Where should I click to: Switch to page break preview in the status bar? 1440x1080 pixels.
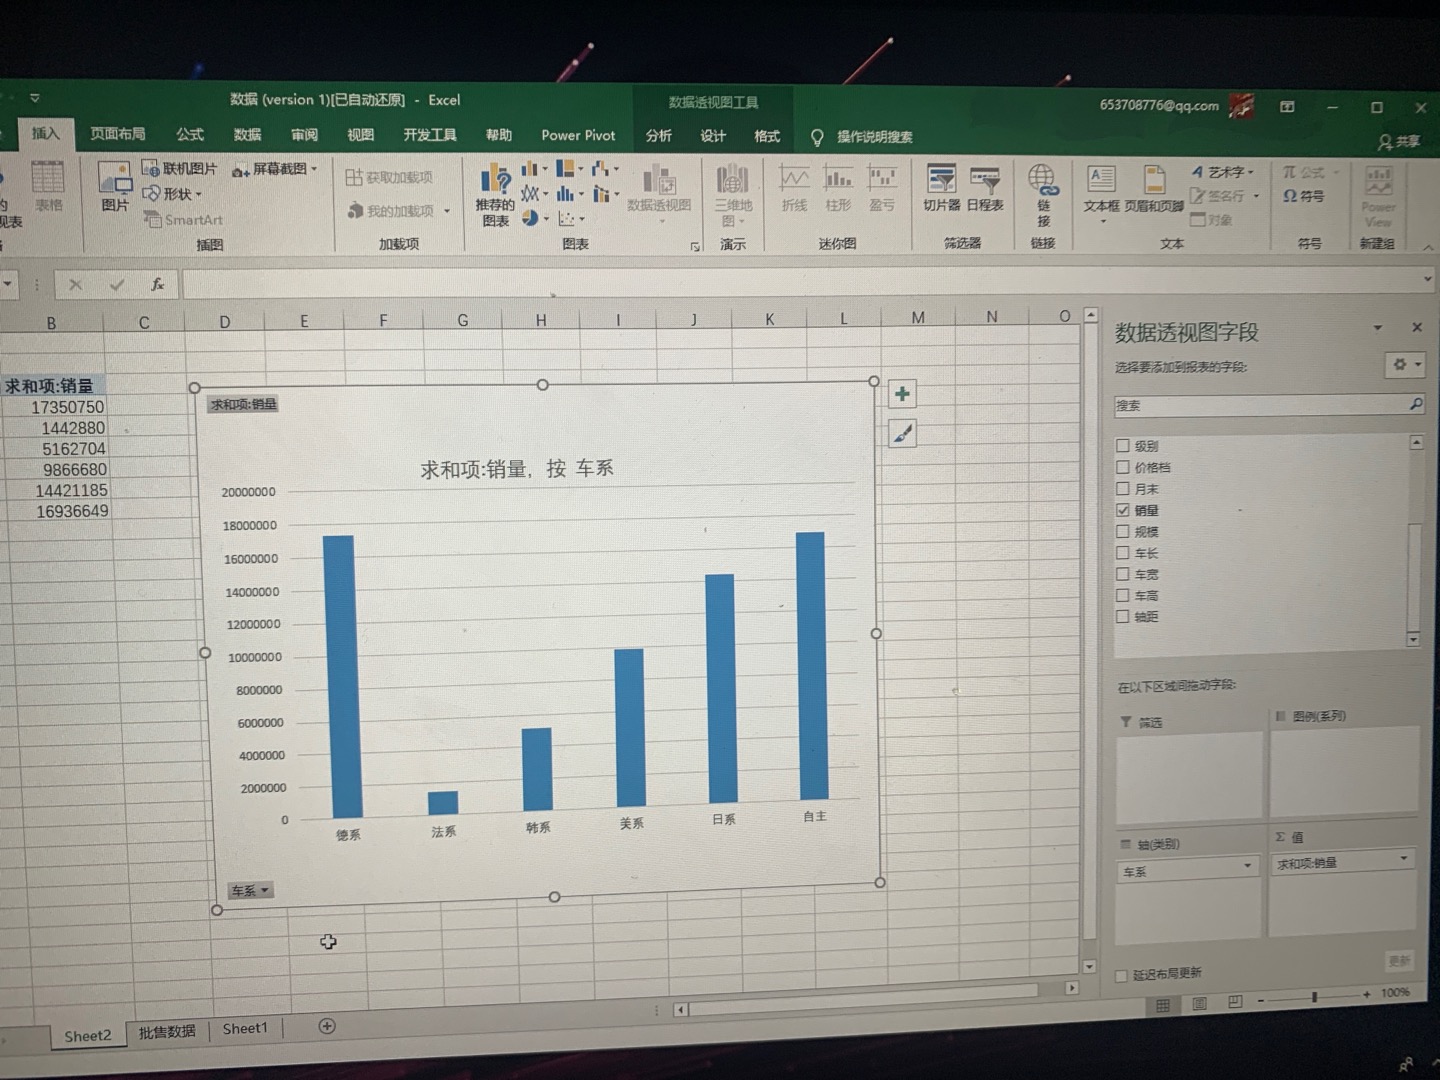pos(1235,1001)
